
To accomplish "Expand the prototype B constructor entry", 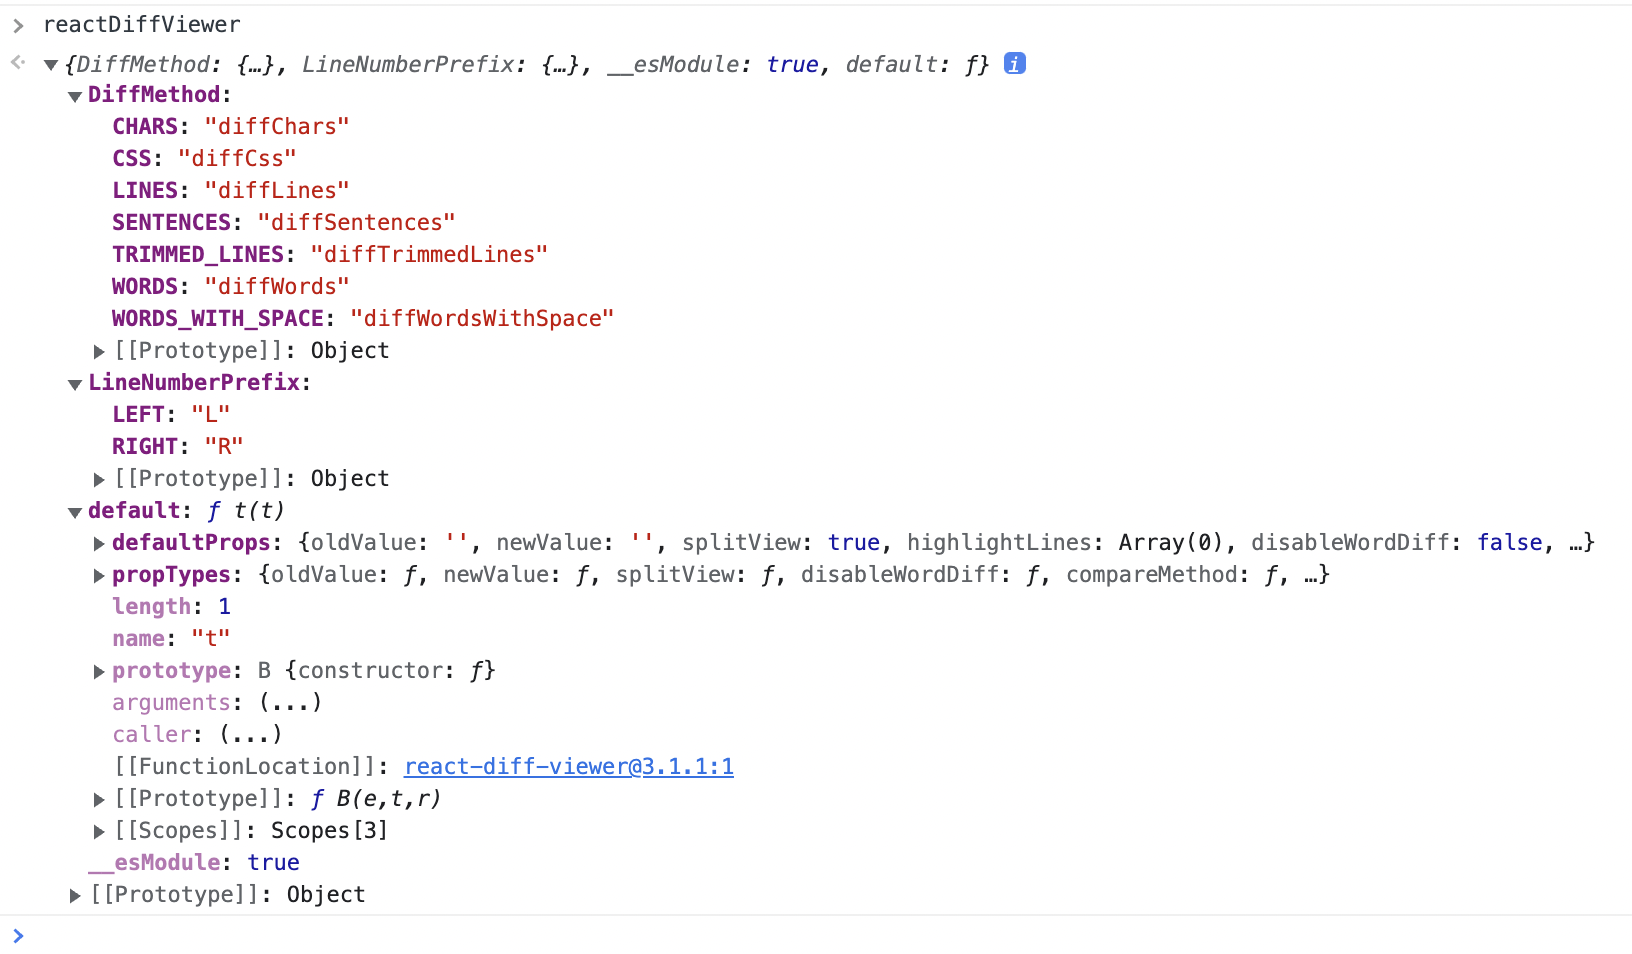I will tap(99, 671).
